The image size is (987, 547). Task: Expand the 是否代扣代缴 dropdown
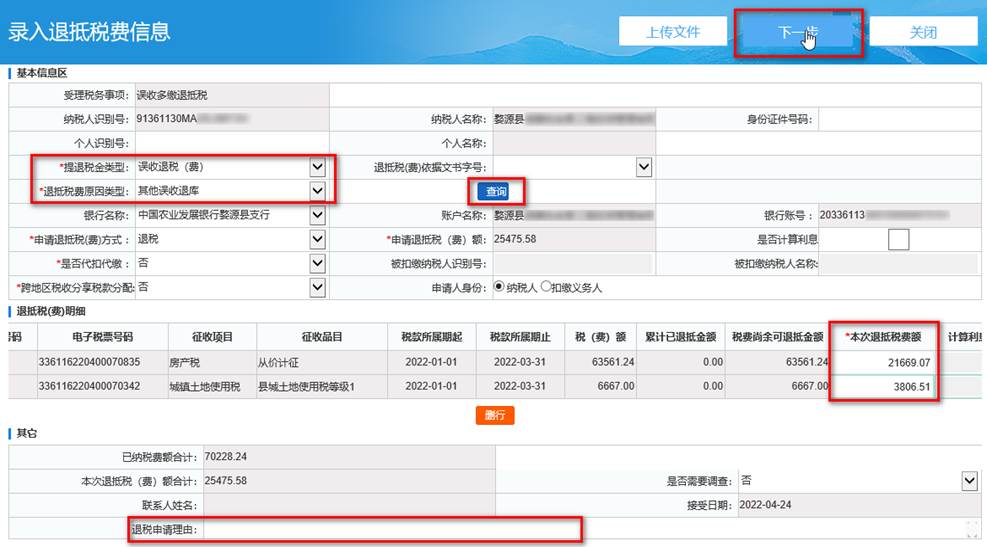[317, 263]
